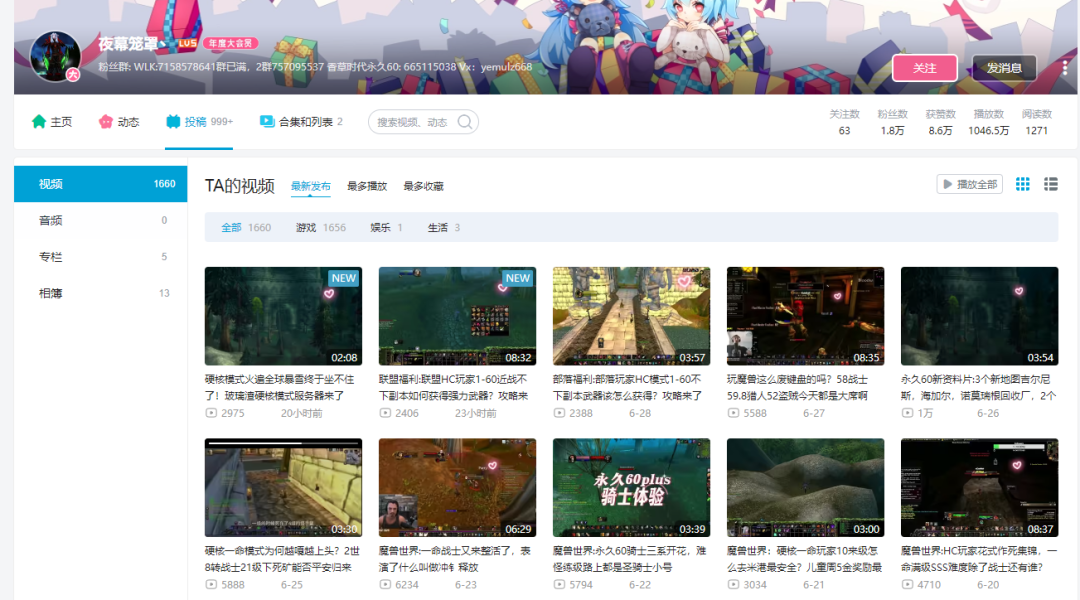Open video title 魔兽世界:永久60骑士三系开花

click(x=630, y=559)
